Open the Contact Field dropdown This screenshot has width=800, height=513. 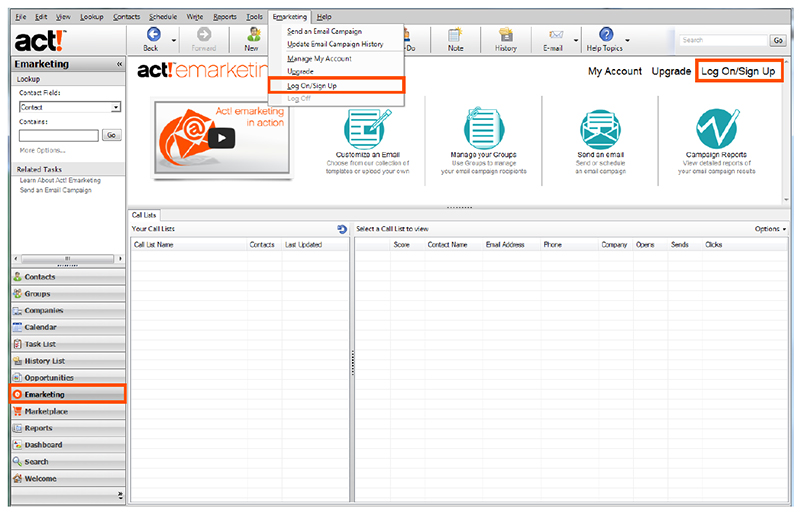click(x=116, y=107)
